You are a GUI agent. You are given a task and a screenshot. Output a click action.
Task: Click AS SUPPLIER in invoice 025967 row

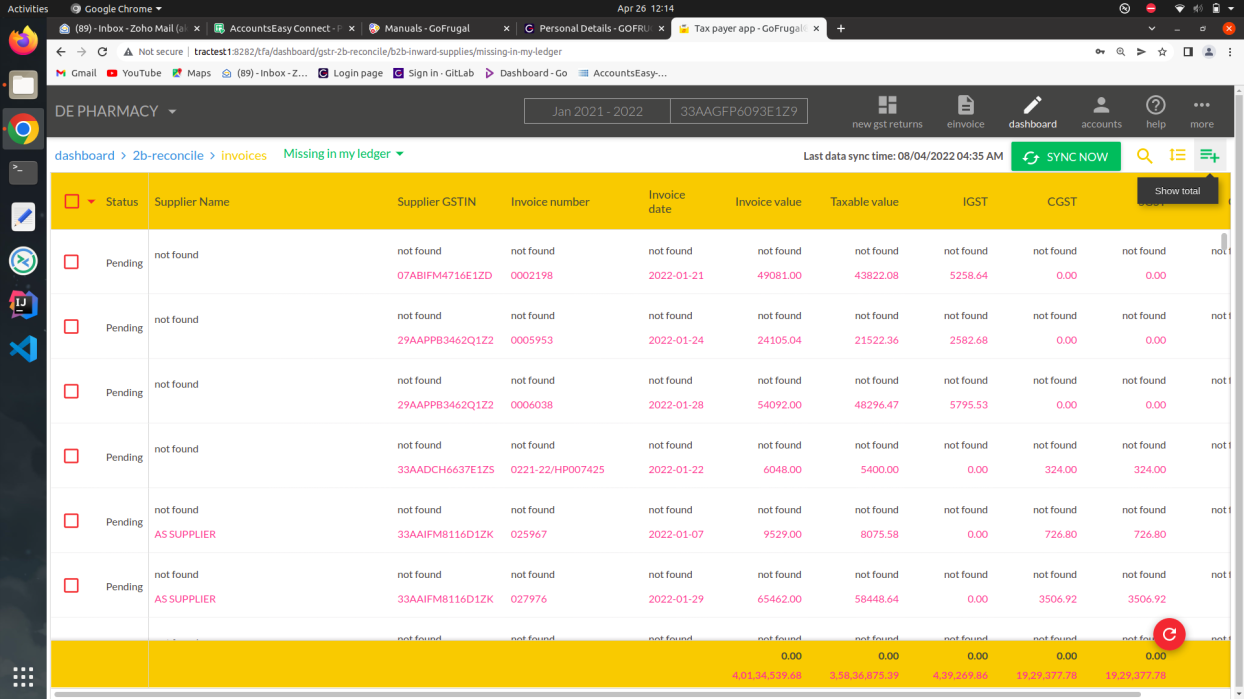click(185, 534)
